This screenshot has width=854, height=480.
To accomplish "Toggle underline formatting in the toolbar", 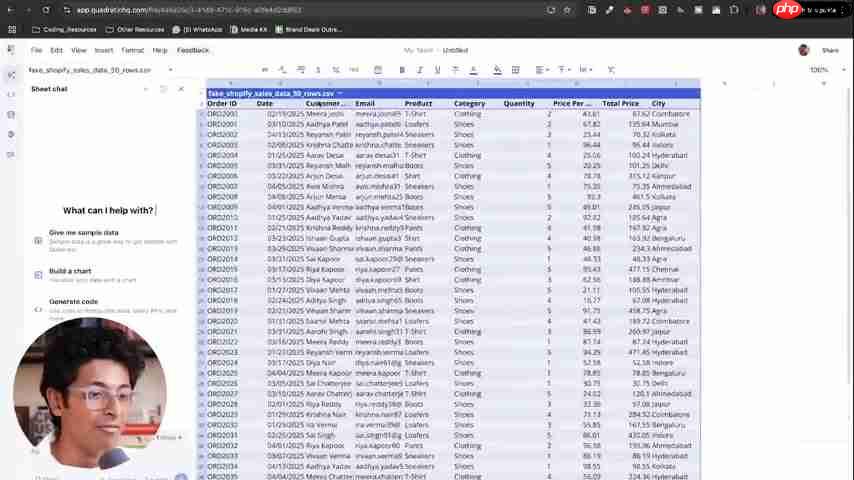I will point(437,70).
